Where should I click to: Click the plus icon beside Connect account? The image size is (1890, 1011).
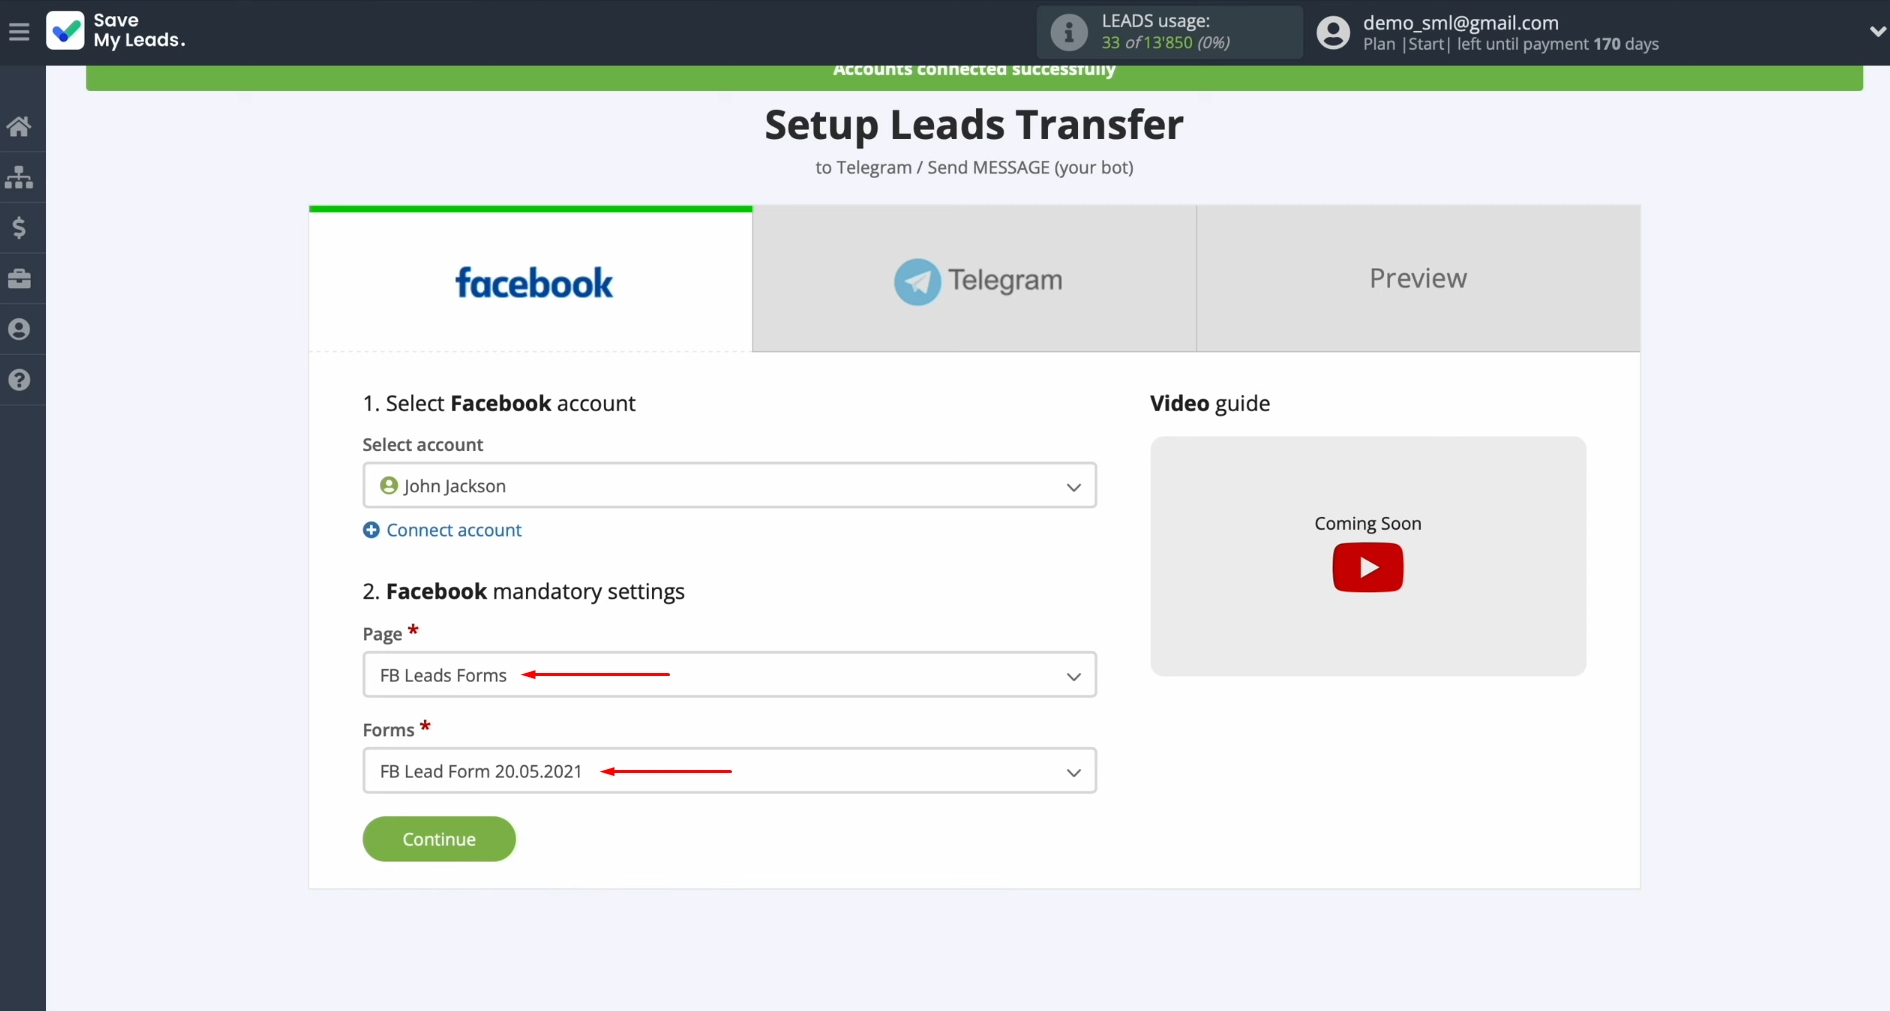[371, 530]
